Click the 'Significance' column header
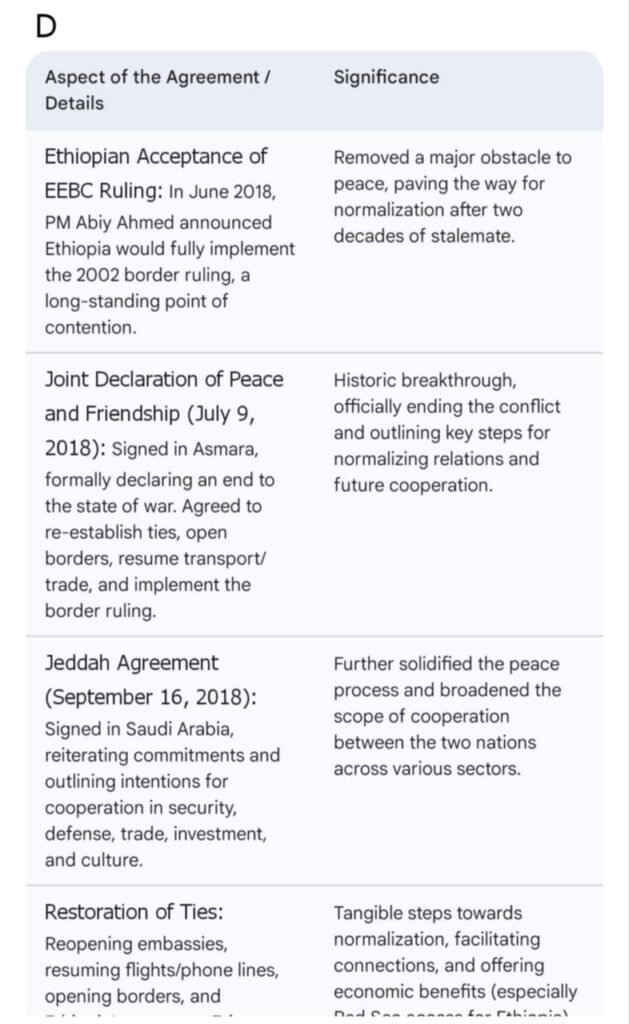The image size is (629, 1024). pyautogui.click(x=386, y=77)
